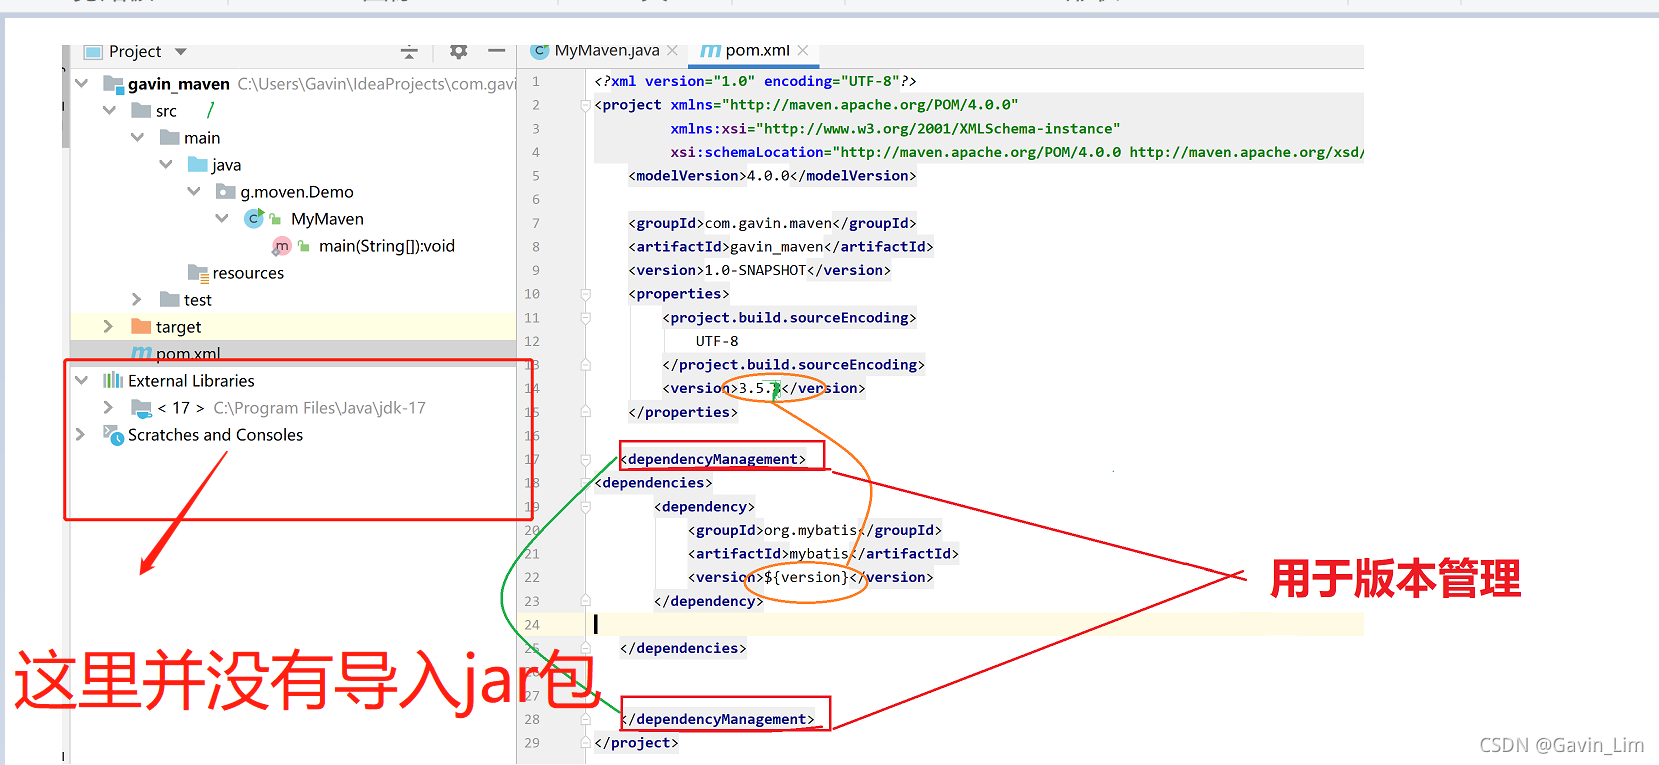Viewport: 1659px width, 765px height.
Task: Expand the target folder
Action: point(108,326)
